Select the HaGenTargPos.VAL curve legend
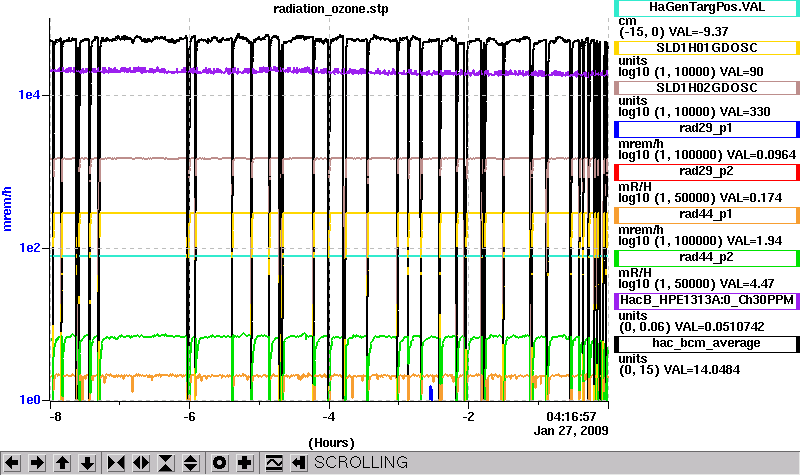Image resolution: width=800 pixels, height=475 pixels. coord(707,8)
